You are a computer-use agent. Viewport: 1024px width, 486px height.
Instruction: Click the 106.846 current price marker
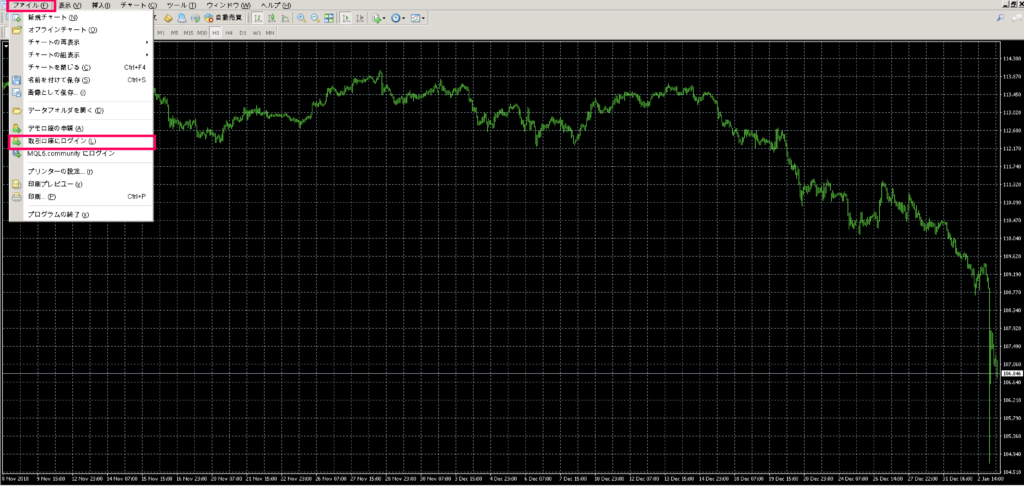pos(1009,373)
